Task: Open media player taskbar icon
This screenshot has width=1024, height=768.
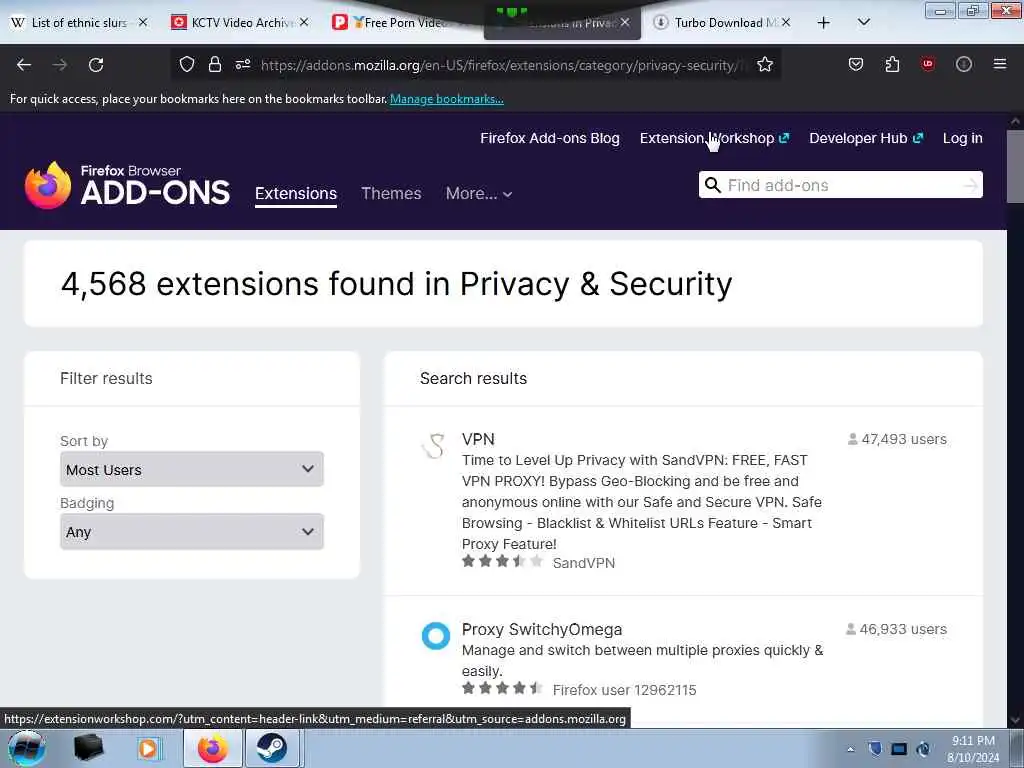Action: [x=148, y=748]
